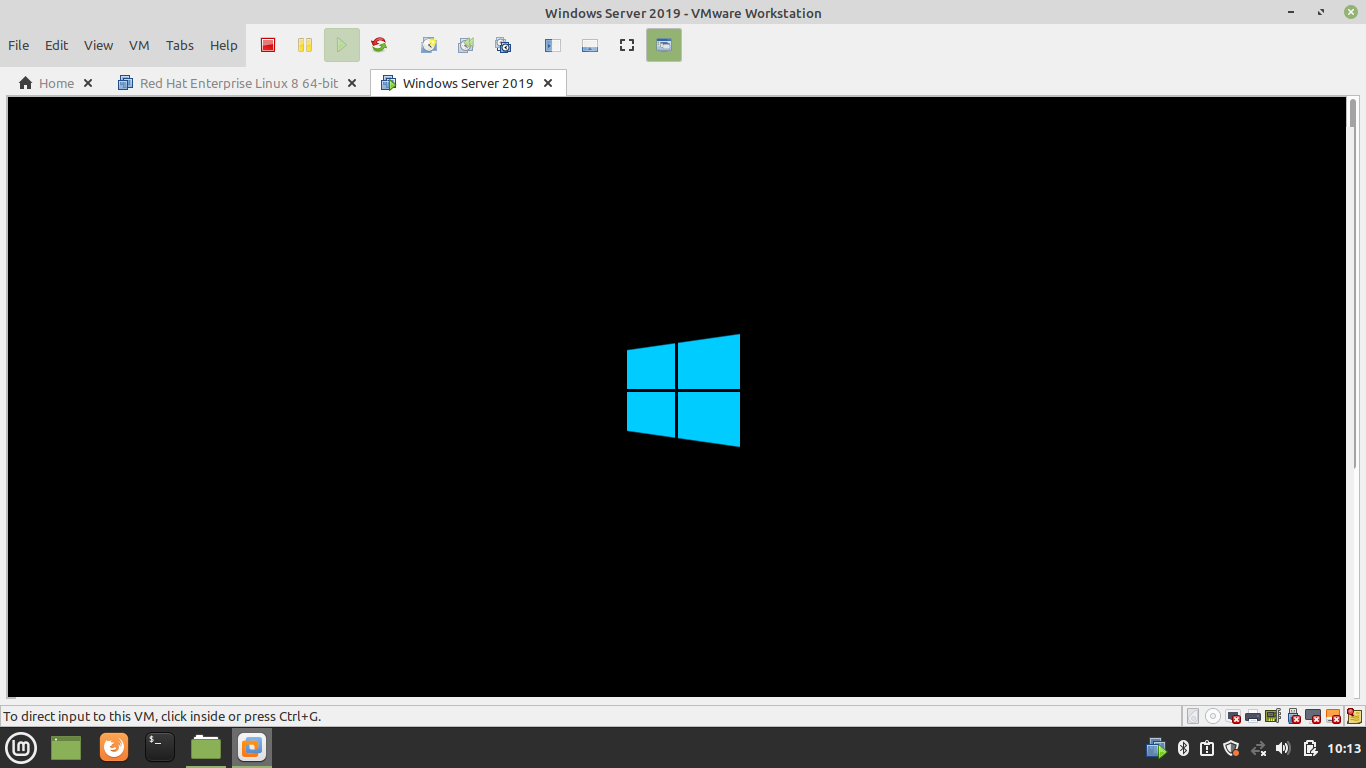Open the file manager folder icon in the panel
This screenshot has height=768, width=1366.
pos(206,747)
